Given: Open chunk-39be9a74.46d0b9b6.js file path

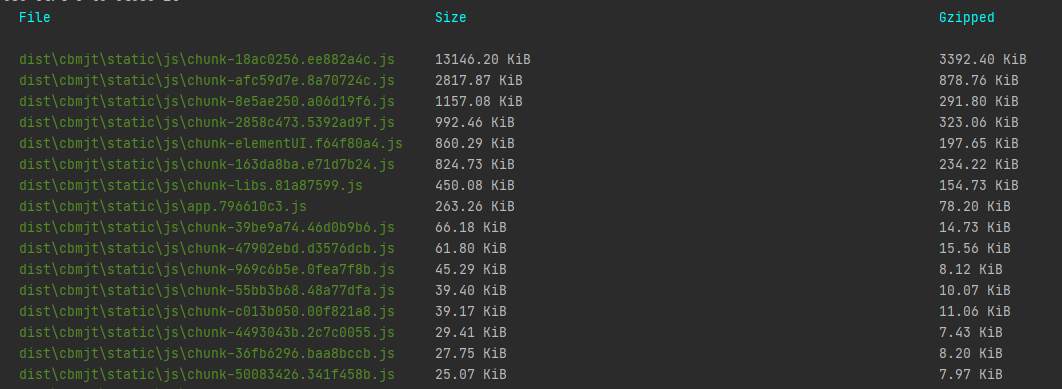Looking at the screenshot, I should 207,228.
